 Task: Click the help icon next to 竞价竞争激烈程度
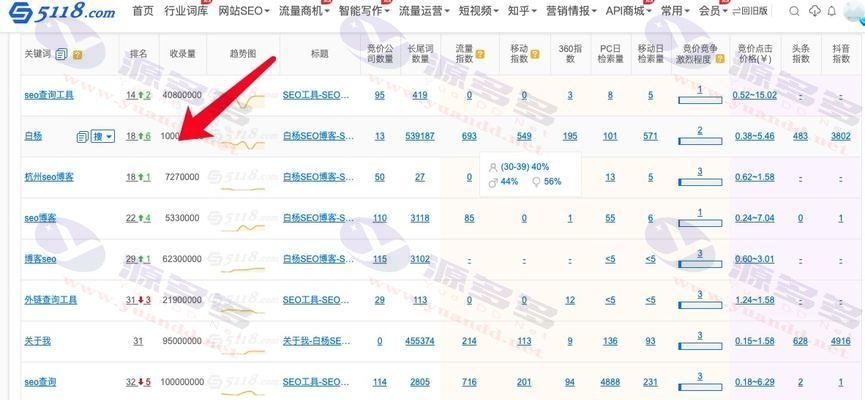click(x=719, y=59)
